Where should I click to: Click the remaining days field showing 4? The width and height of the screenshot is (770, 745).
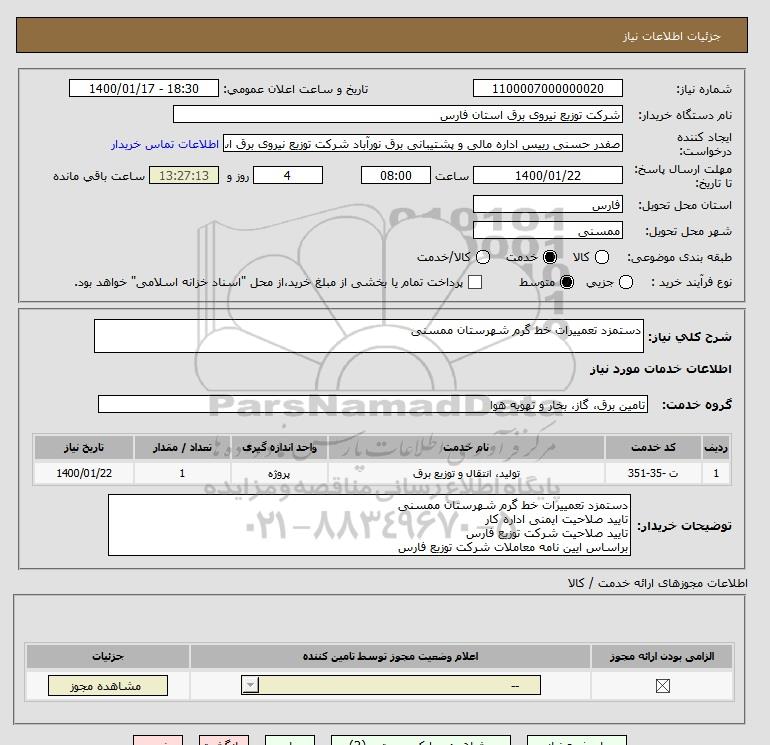(x=288, y=175)
